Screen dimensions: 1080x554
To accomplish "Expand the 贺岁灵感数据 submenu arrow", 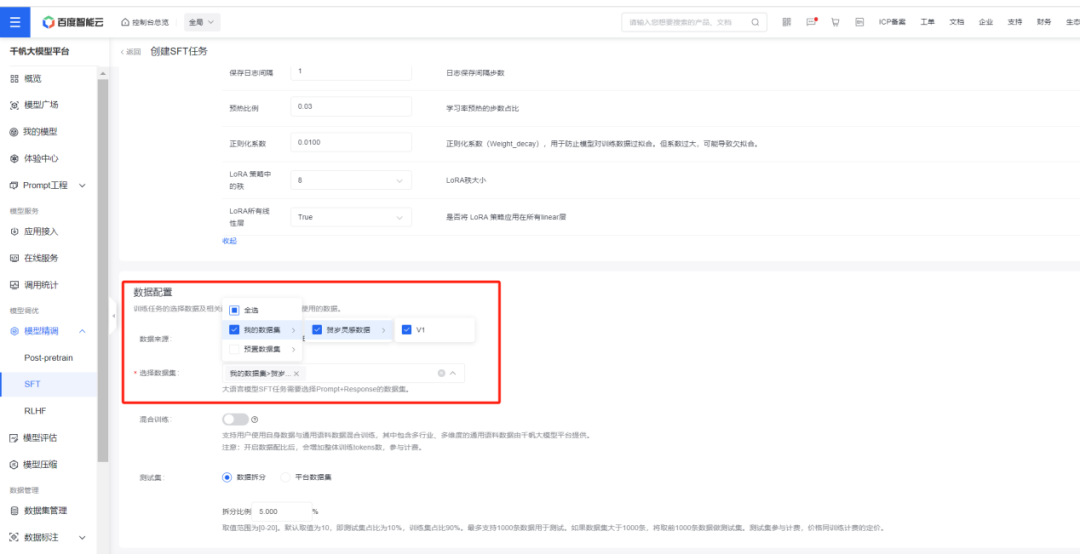I will tap(384, 330).
